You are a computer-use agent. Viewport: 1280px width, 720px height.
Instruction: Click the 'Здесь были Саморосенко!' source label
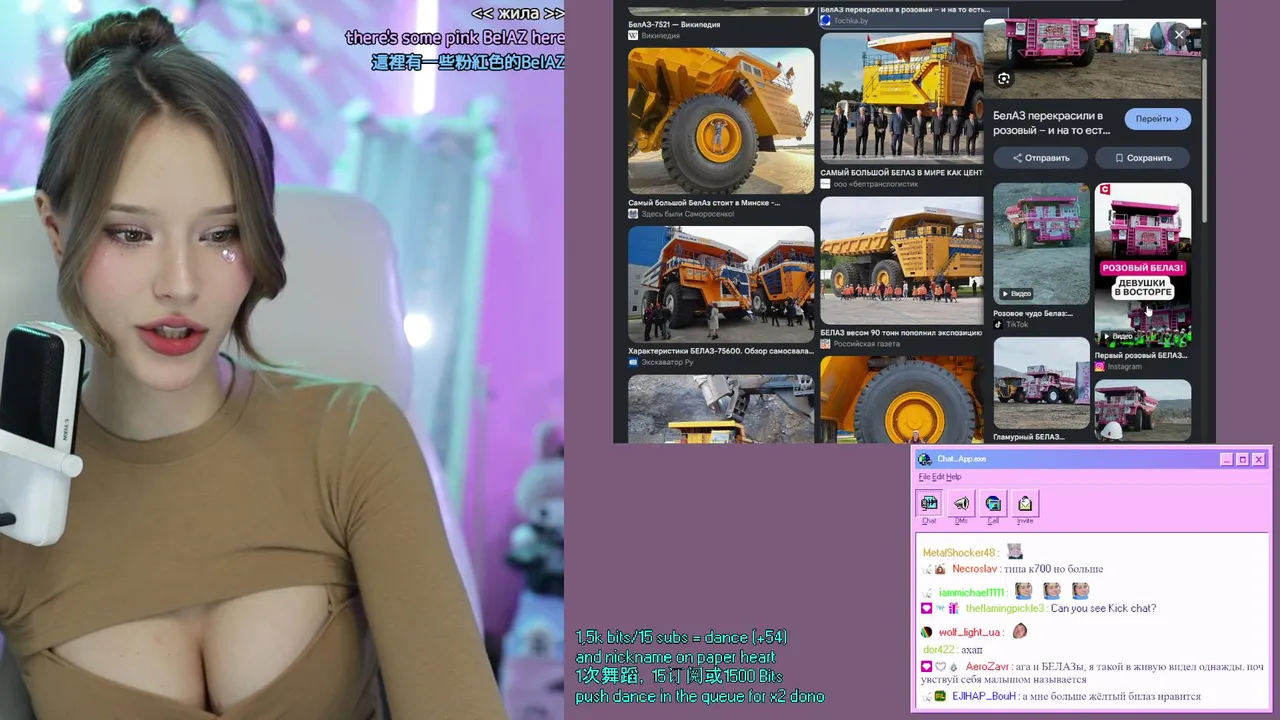(x=688, y=214)
